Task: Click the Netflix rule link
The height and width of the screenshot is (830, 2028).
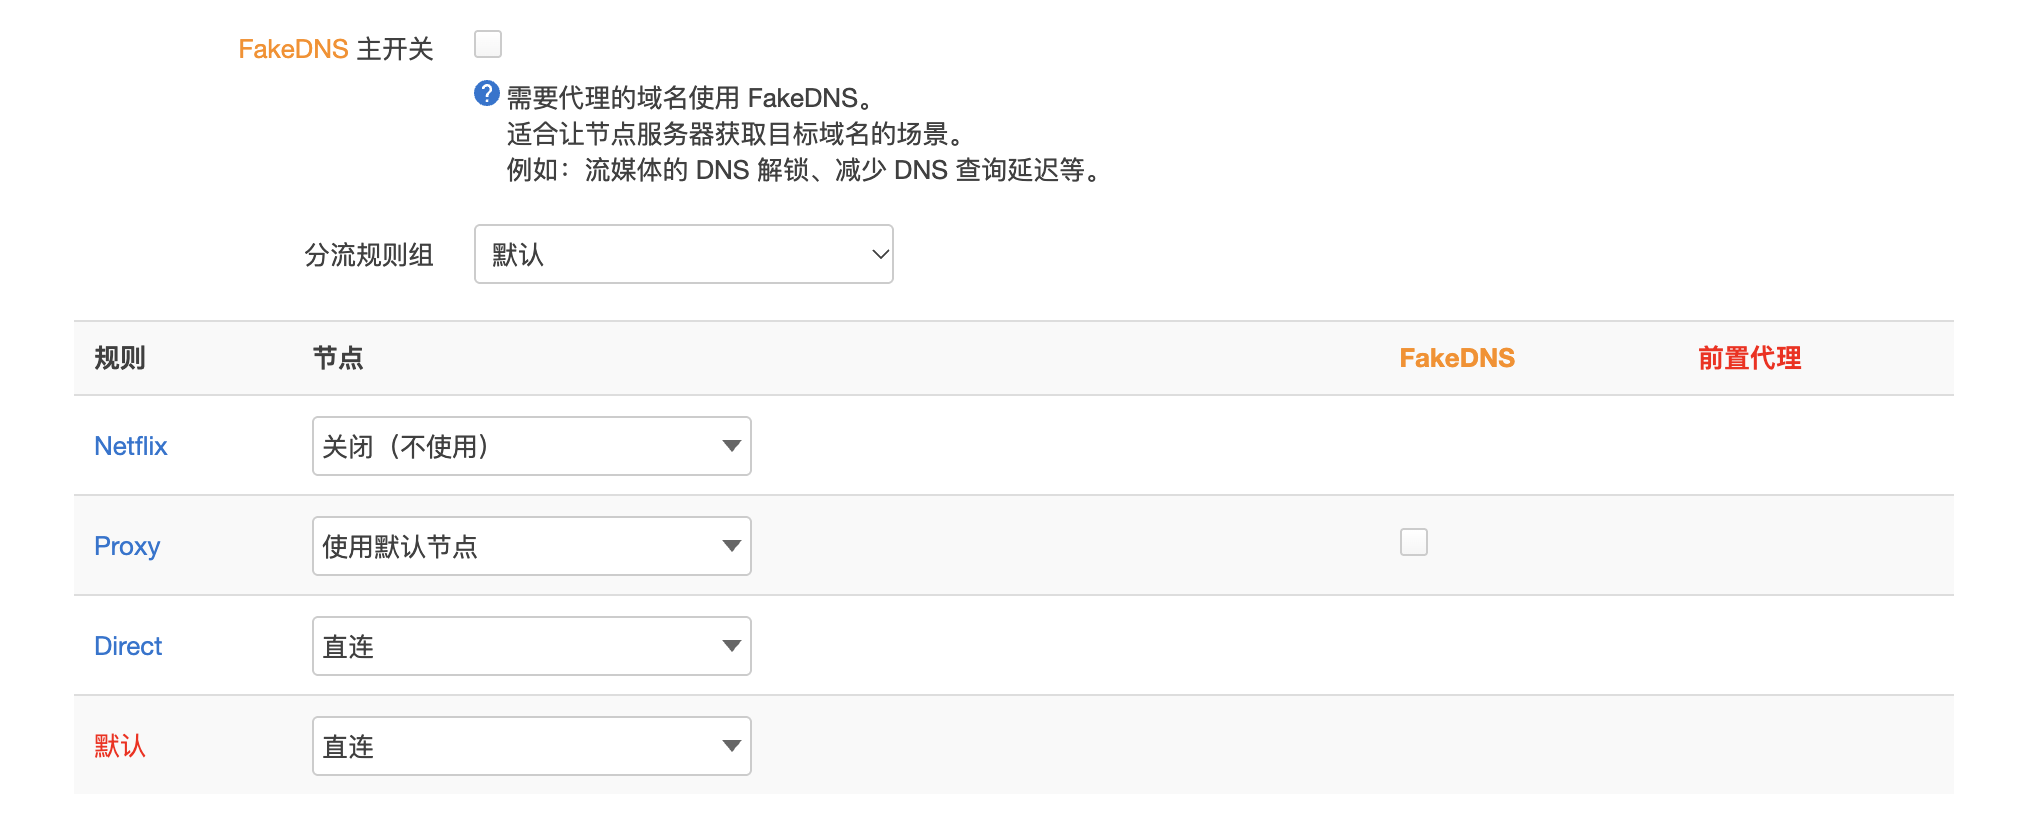Action: (131, 446)
